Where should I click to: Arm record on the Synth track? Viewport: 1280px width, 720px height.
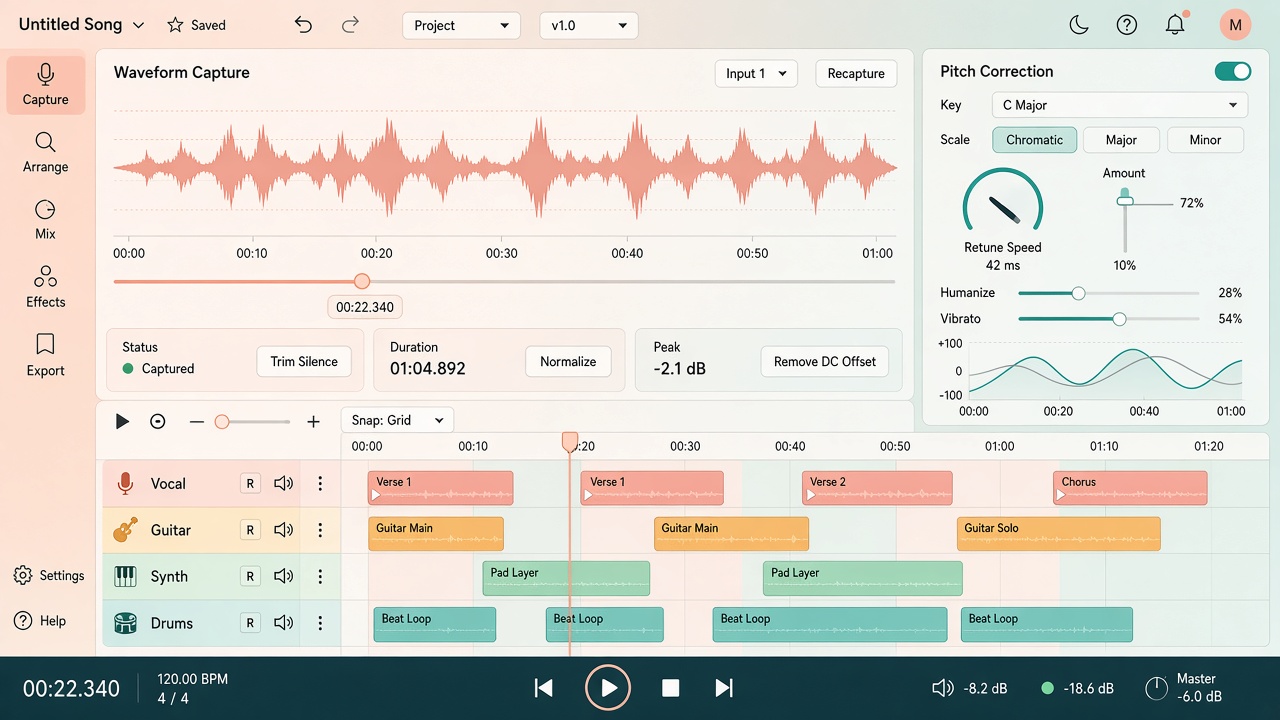(x=250, y=576)
